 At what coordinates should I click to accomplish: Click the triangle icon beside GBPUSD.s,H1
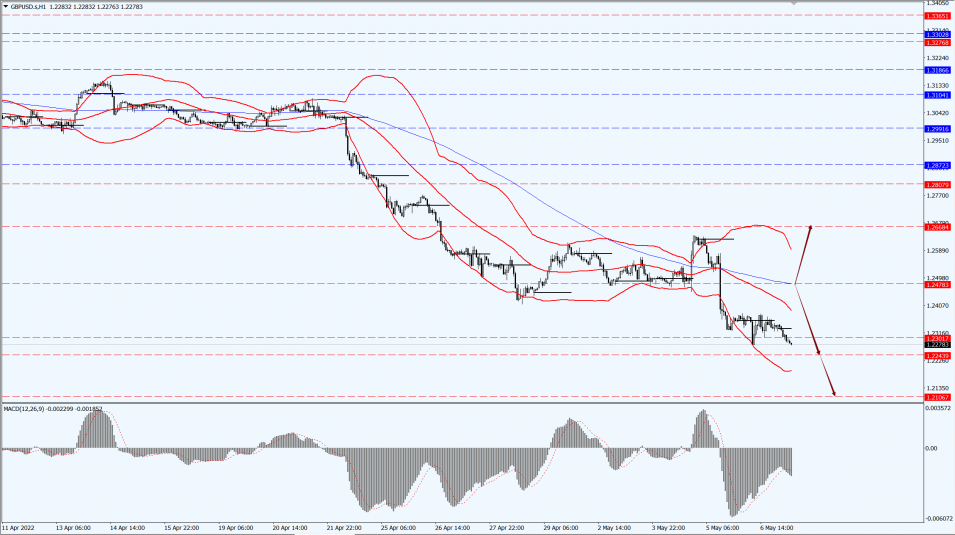(5, 9)
